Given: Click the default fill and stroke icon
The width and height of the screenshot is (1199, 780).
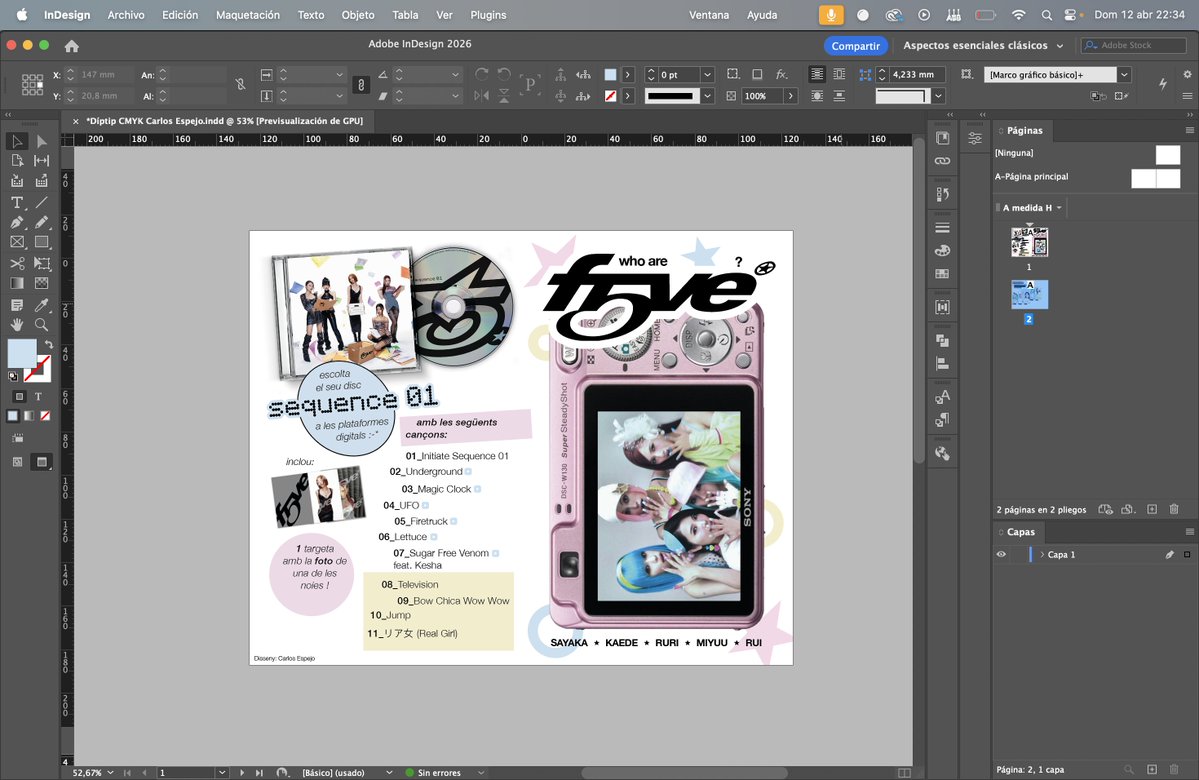Looking at the screenshot, I should (13, 375).
